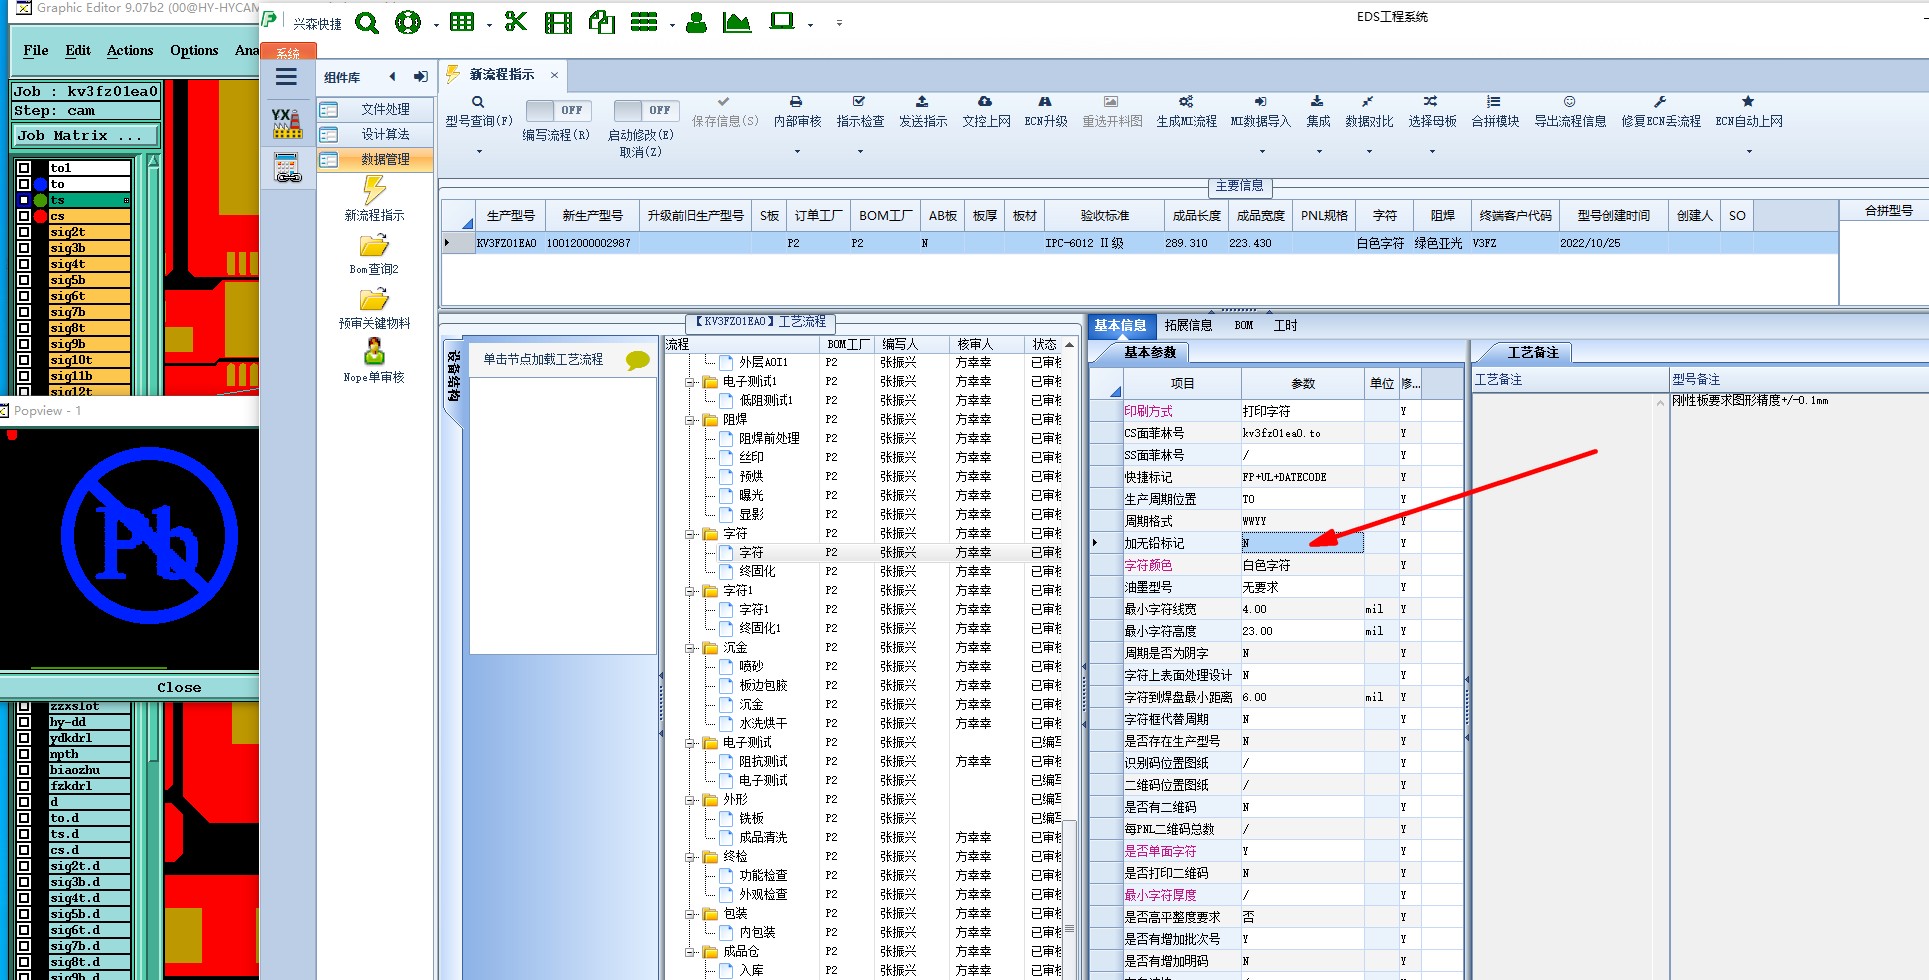Open 型号查询 search tool
This screenshot has width=1929, height=980.
(478, 111)
